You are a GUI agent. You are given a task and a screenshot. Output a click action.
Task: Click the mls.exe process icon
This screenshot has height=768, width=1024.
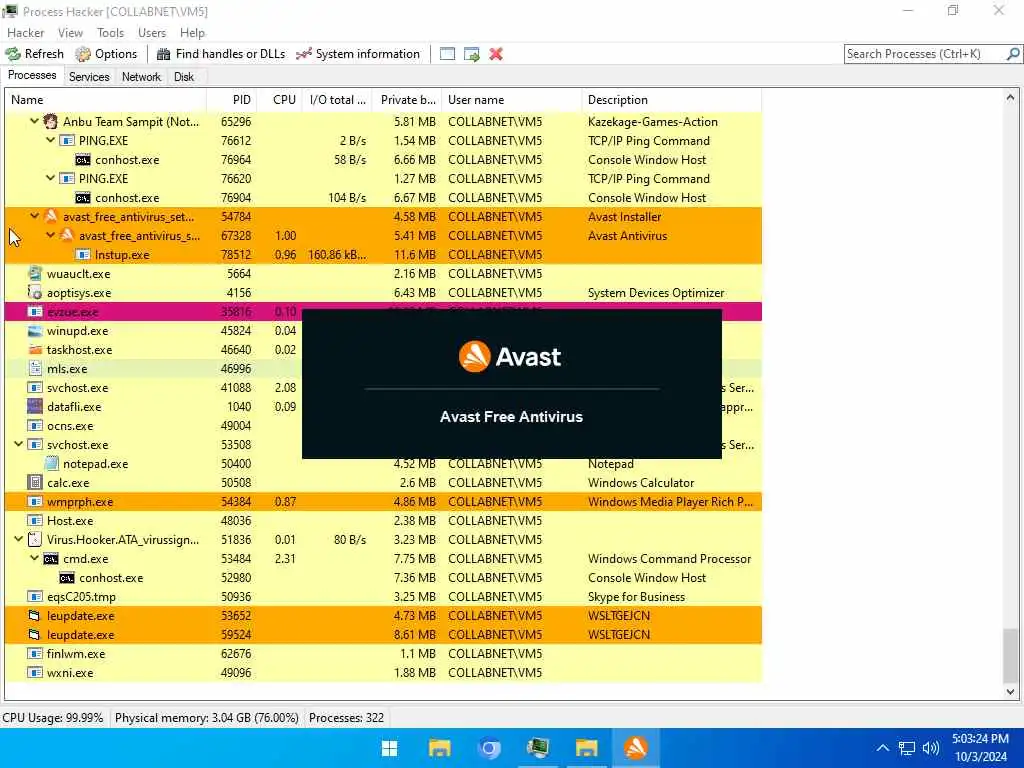[x=35, y=368]
